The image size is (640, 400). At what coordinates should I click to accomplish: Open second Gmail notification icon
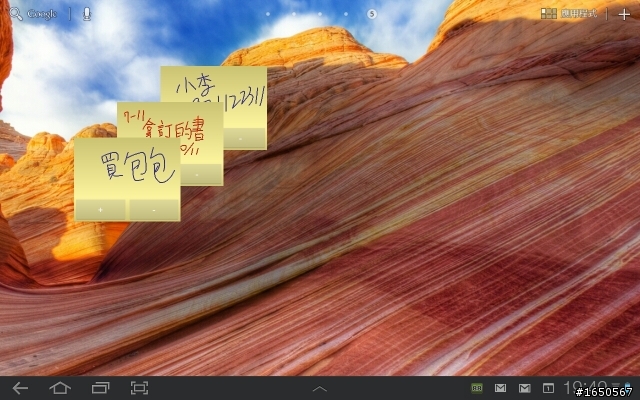[x=524, y=388]
